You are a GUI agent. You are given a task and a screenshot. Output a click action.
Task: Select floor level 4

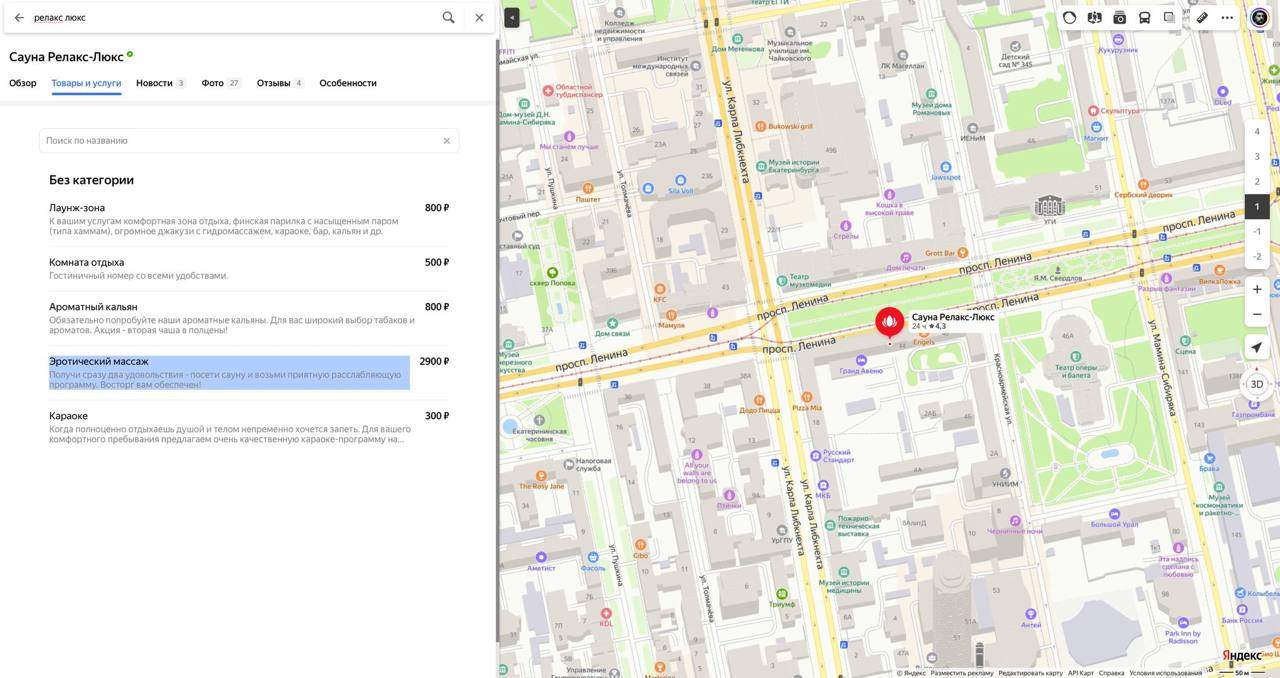[x=1257, y=132]
